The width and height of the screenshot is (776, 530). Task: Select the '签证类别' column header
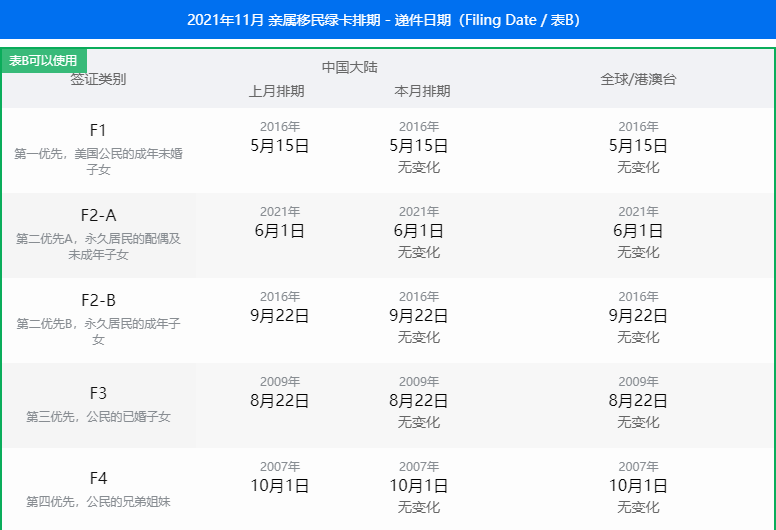click(98, 79)
